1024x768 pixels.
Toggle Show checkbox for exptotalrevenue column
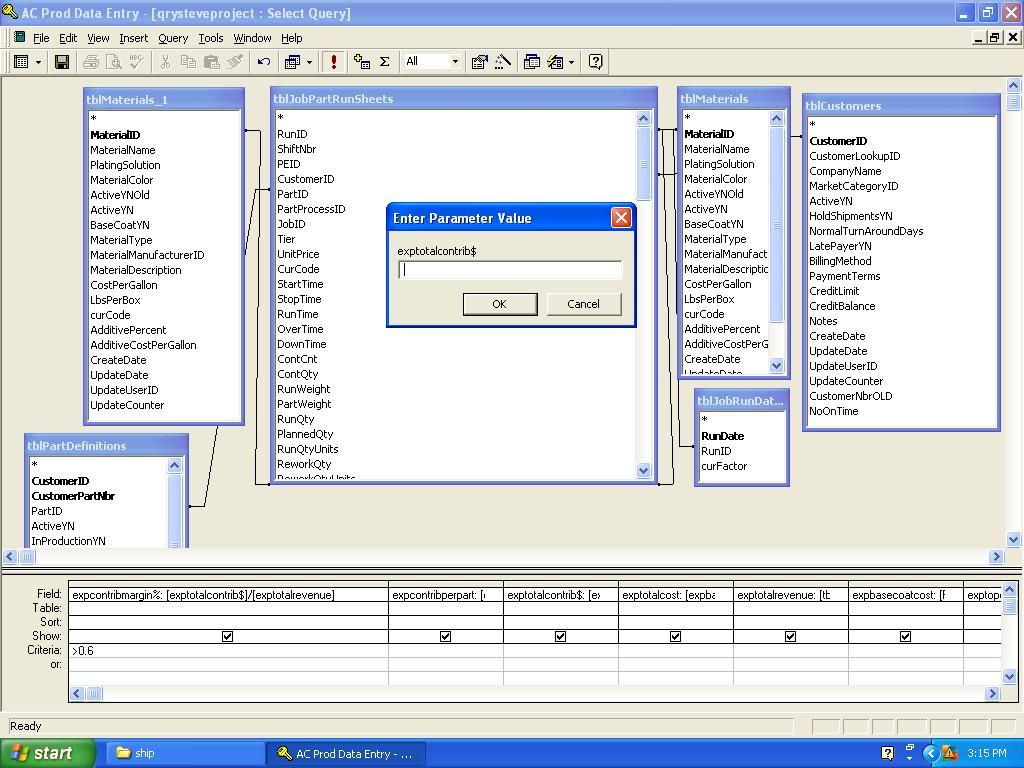(790, 636)
